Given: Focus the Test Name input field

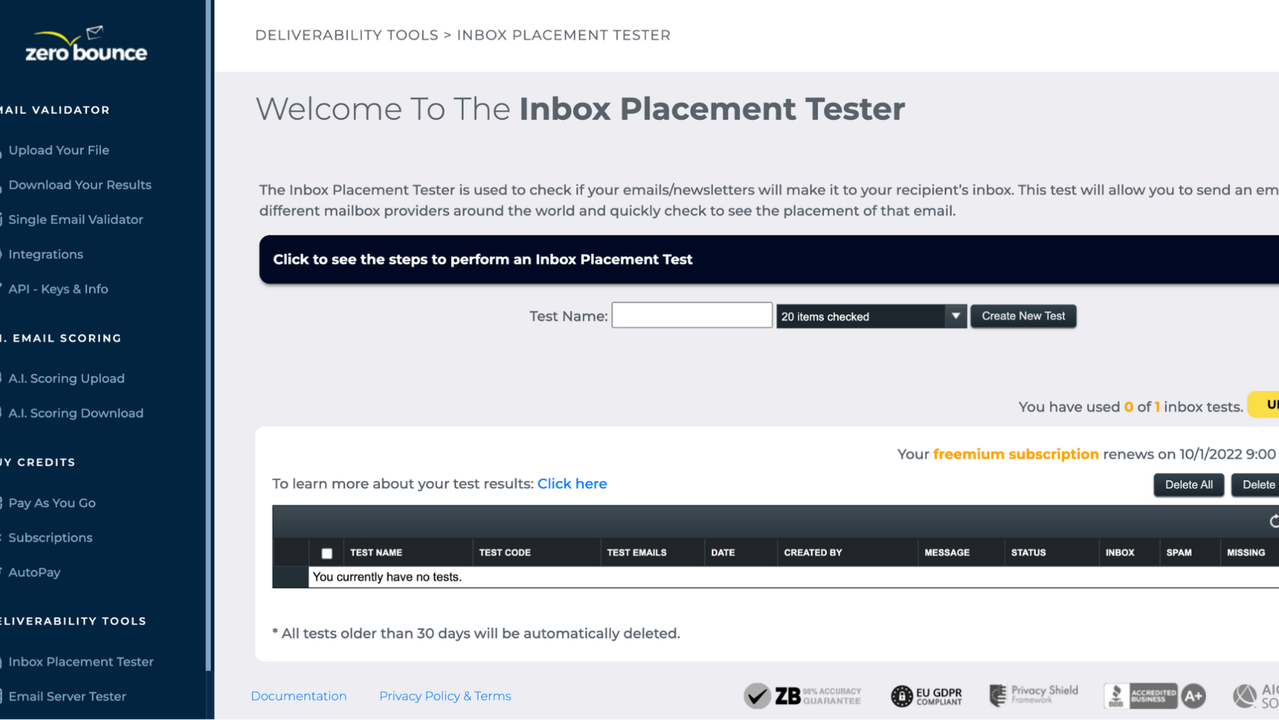Looking at the screenshot, I should pos(692,316).
